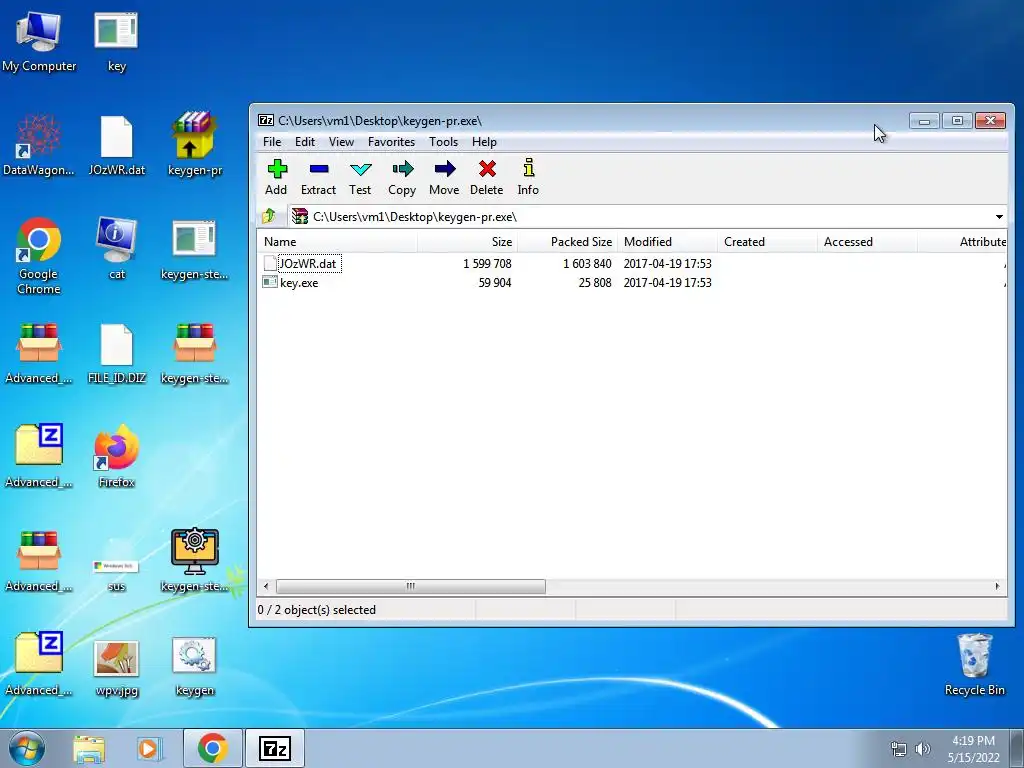Select key.exe in the archive list
Viewport: 1024px width, 768px height.
point(298,283)
